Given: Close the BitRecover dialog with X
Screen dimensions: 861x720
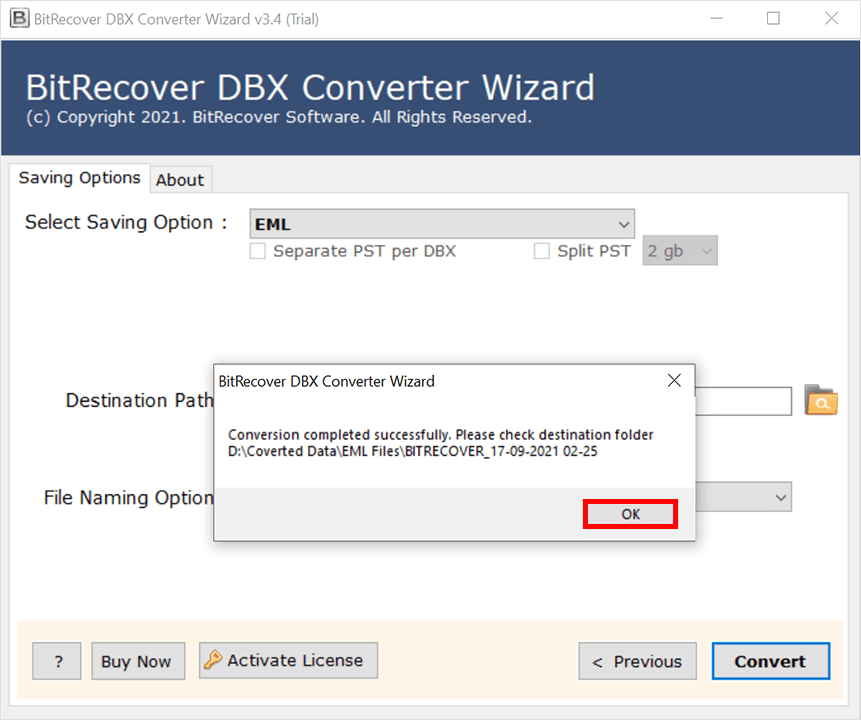Looking at the screenshot, I should (674, 380).
